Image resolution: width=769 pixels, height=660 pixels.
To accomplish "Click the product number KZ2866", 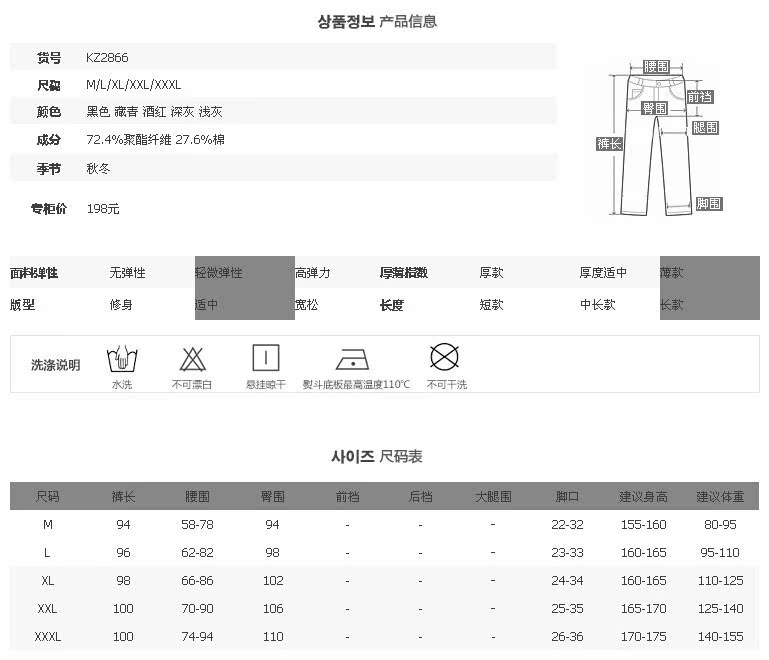I will (x=107, y=58).
